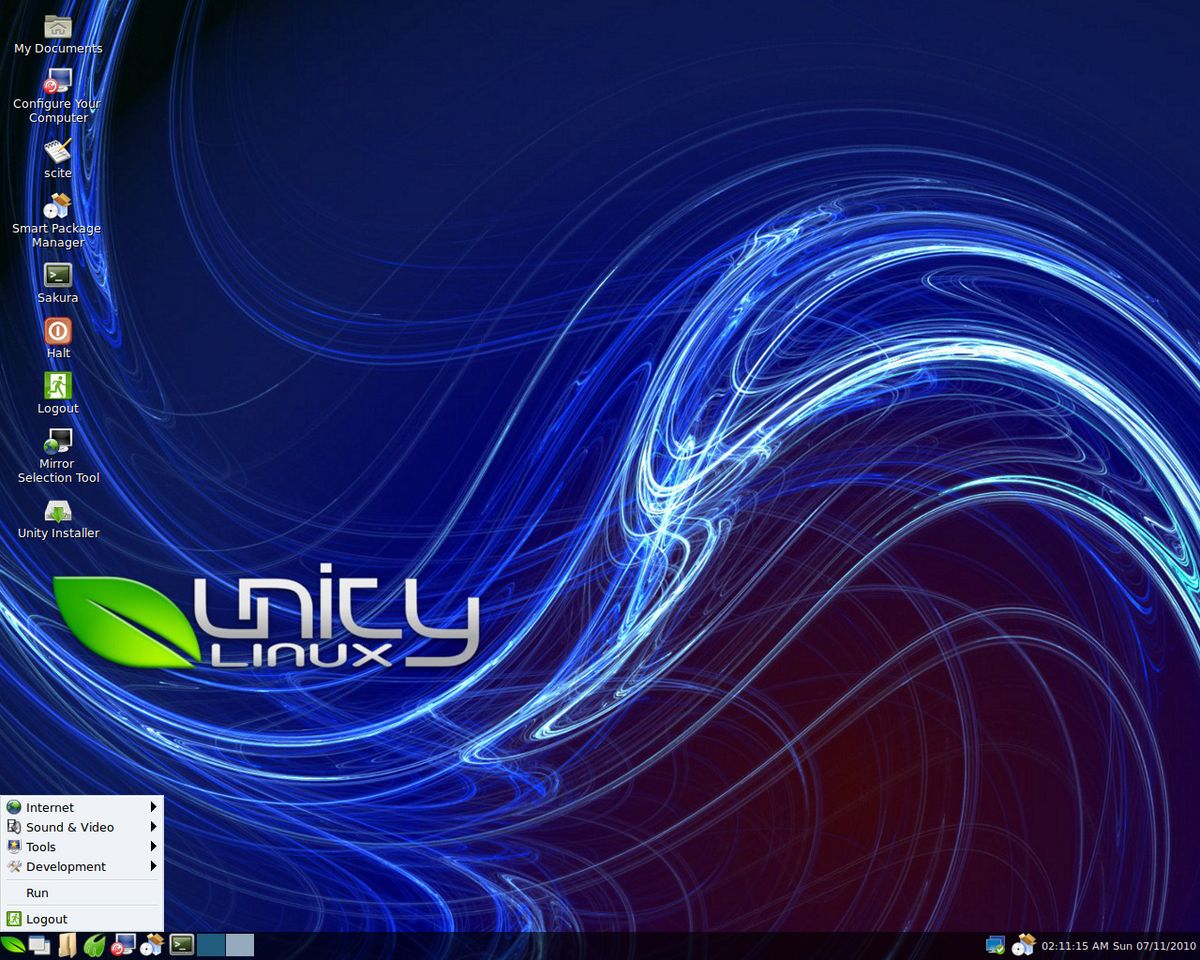The height and width of the screenshot is (960, 1200).
Task: Switch to the second workspace in the pager
Action: 240,944
